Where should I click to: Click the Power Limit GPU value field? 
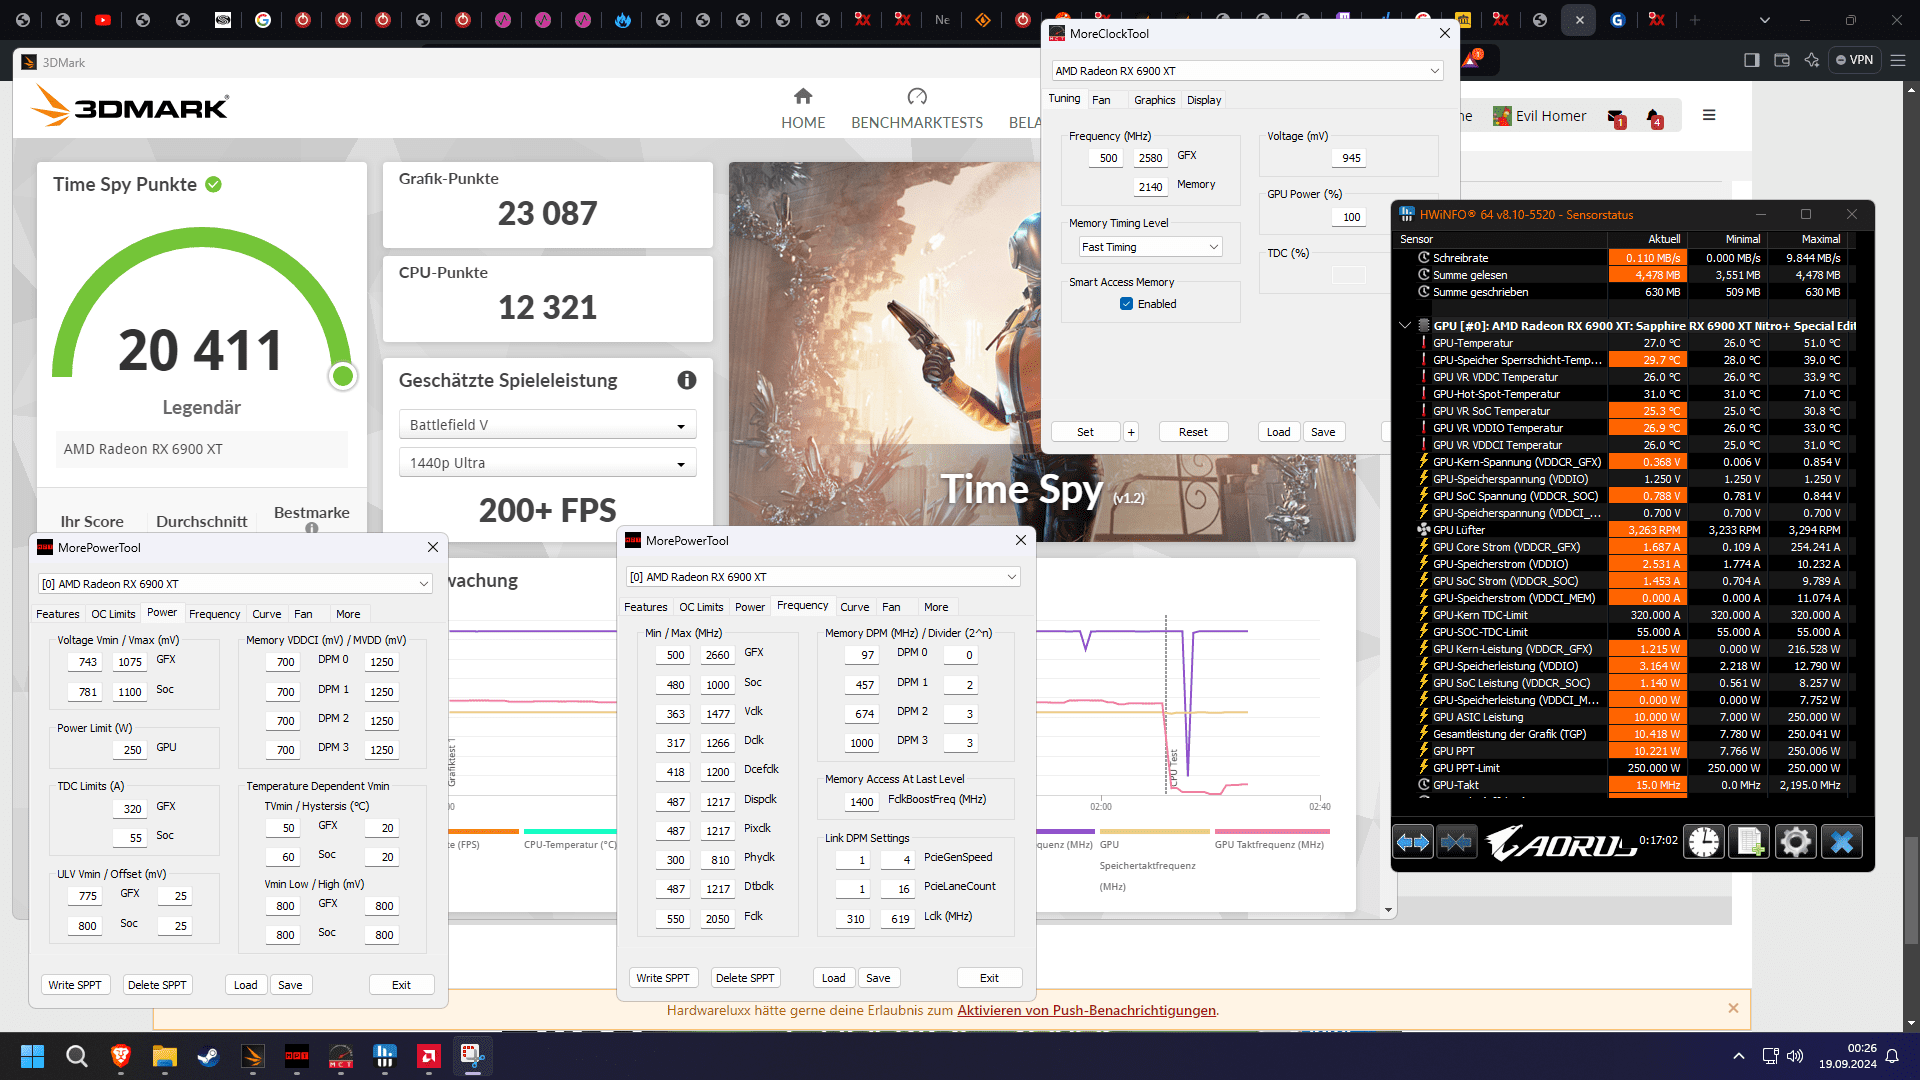(132, 749)
